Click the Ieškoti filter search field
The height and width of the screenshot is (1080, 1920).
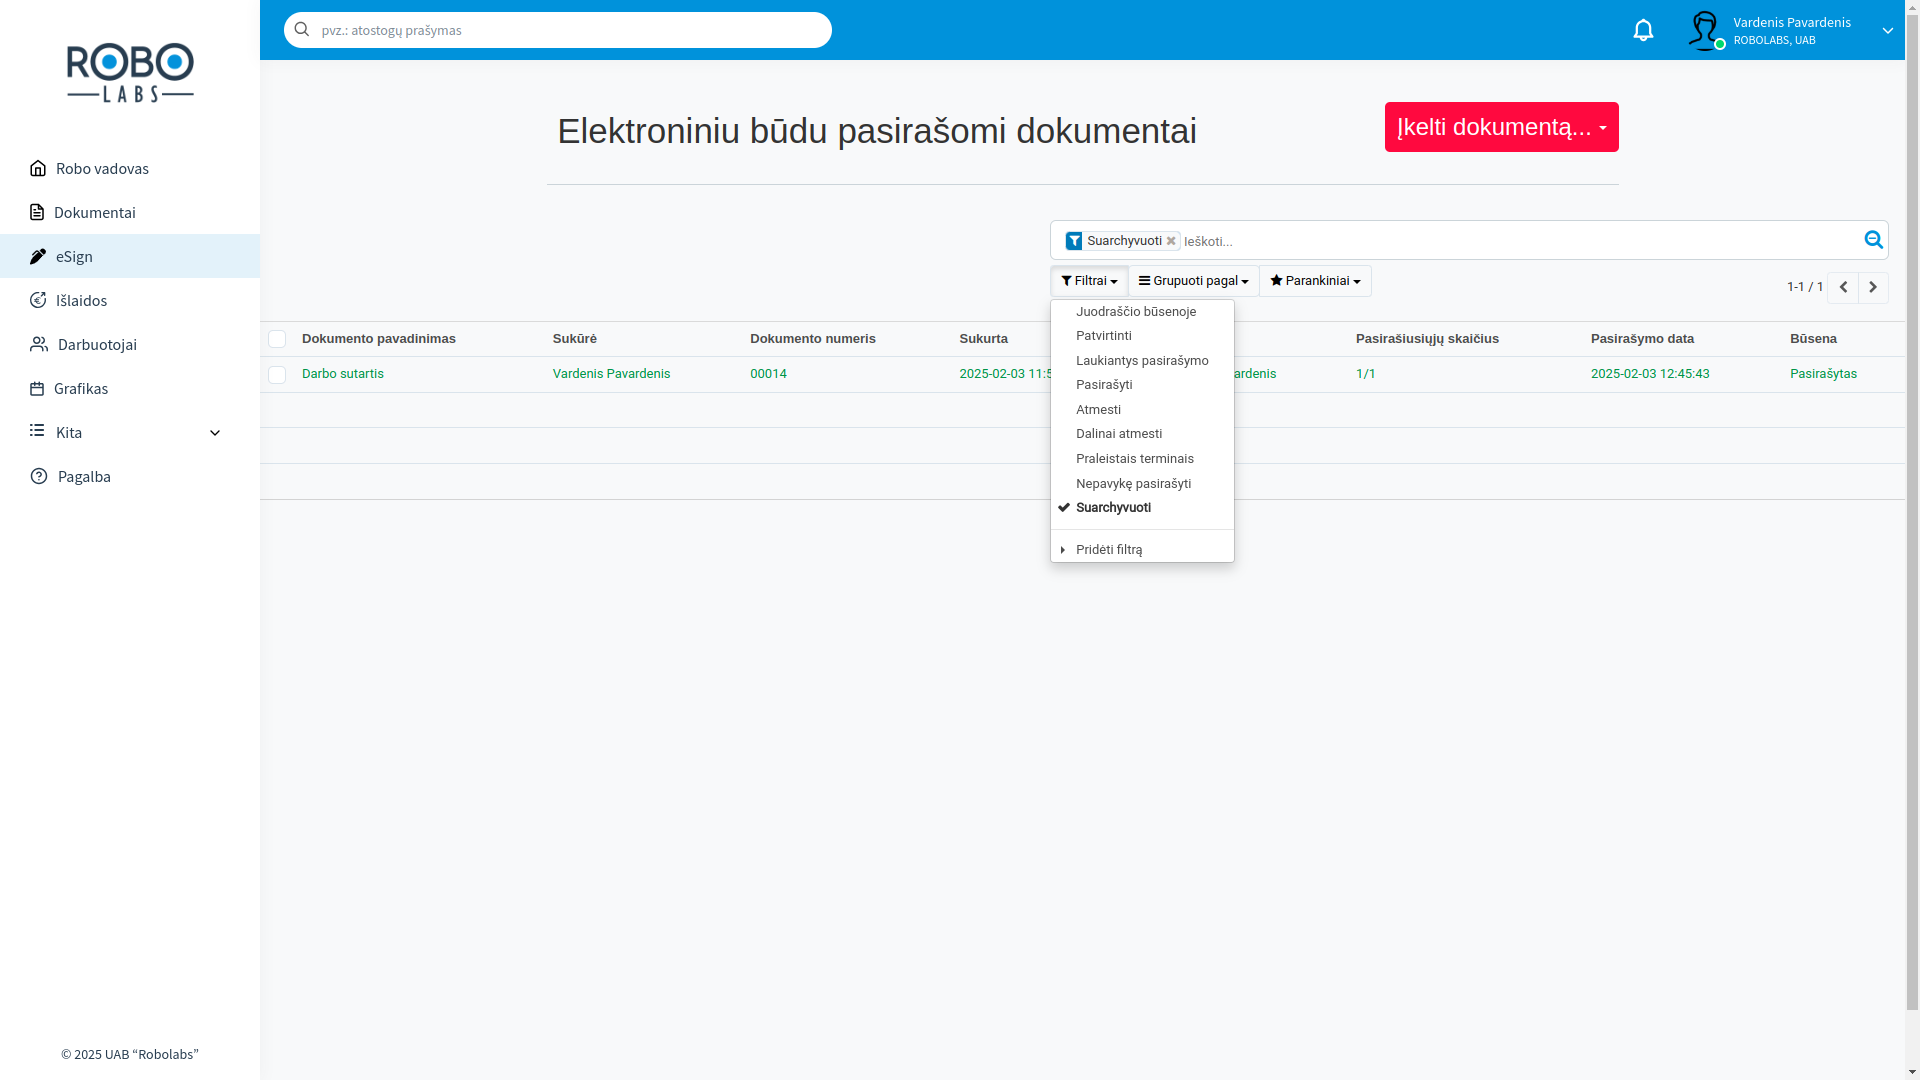(1520, 241)
